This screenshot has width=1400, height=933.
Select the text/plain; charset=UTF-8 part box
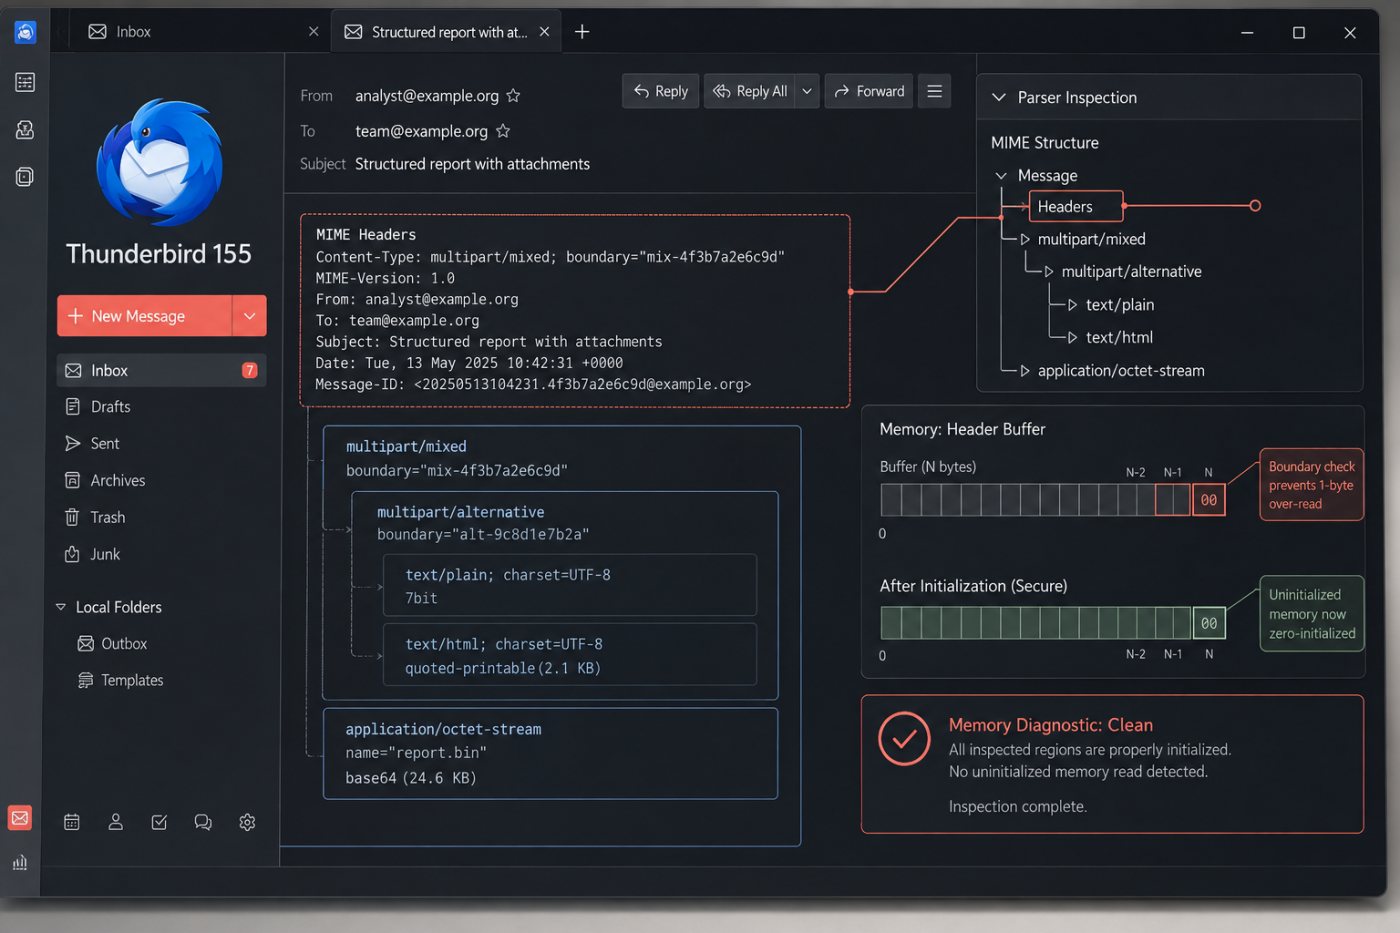[570, 585]
